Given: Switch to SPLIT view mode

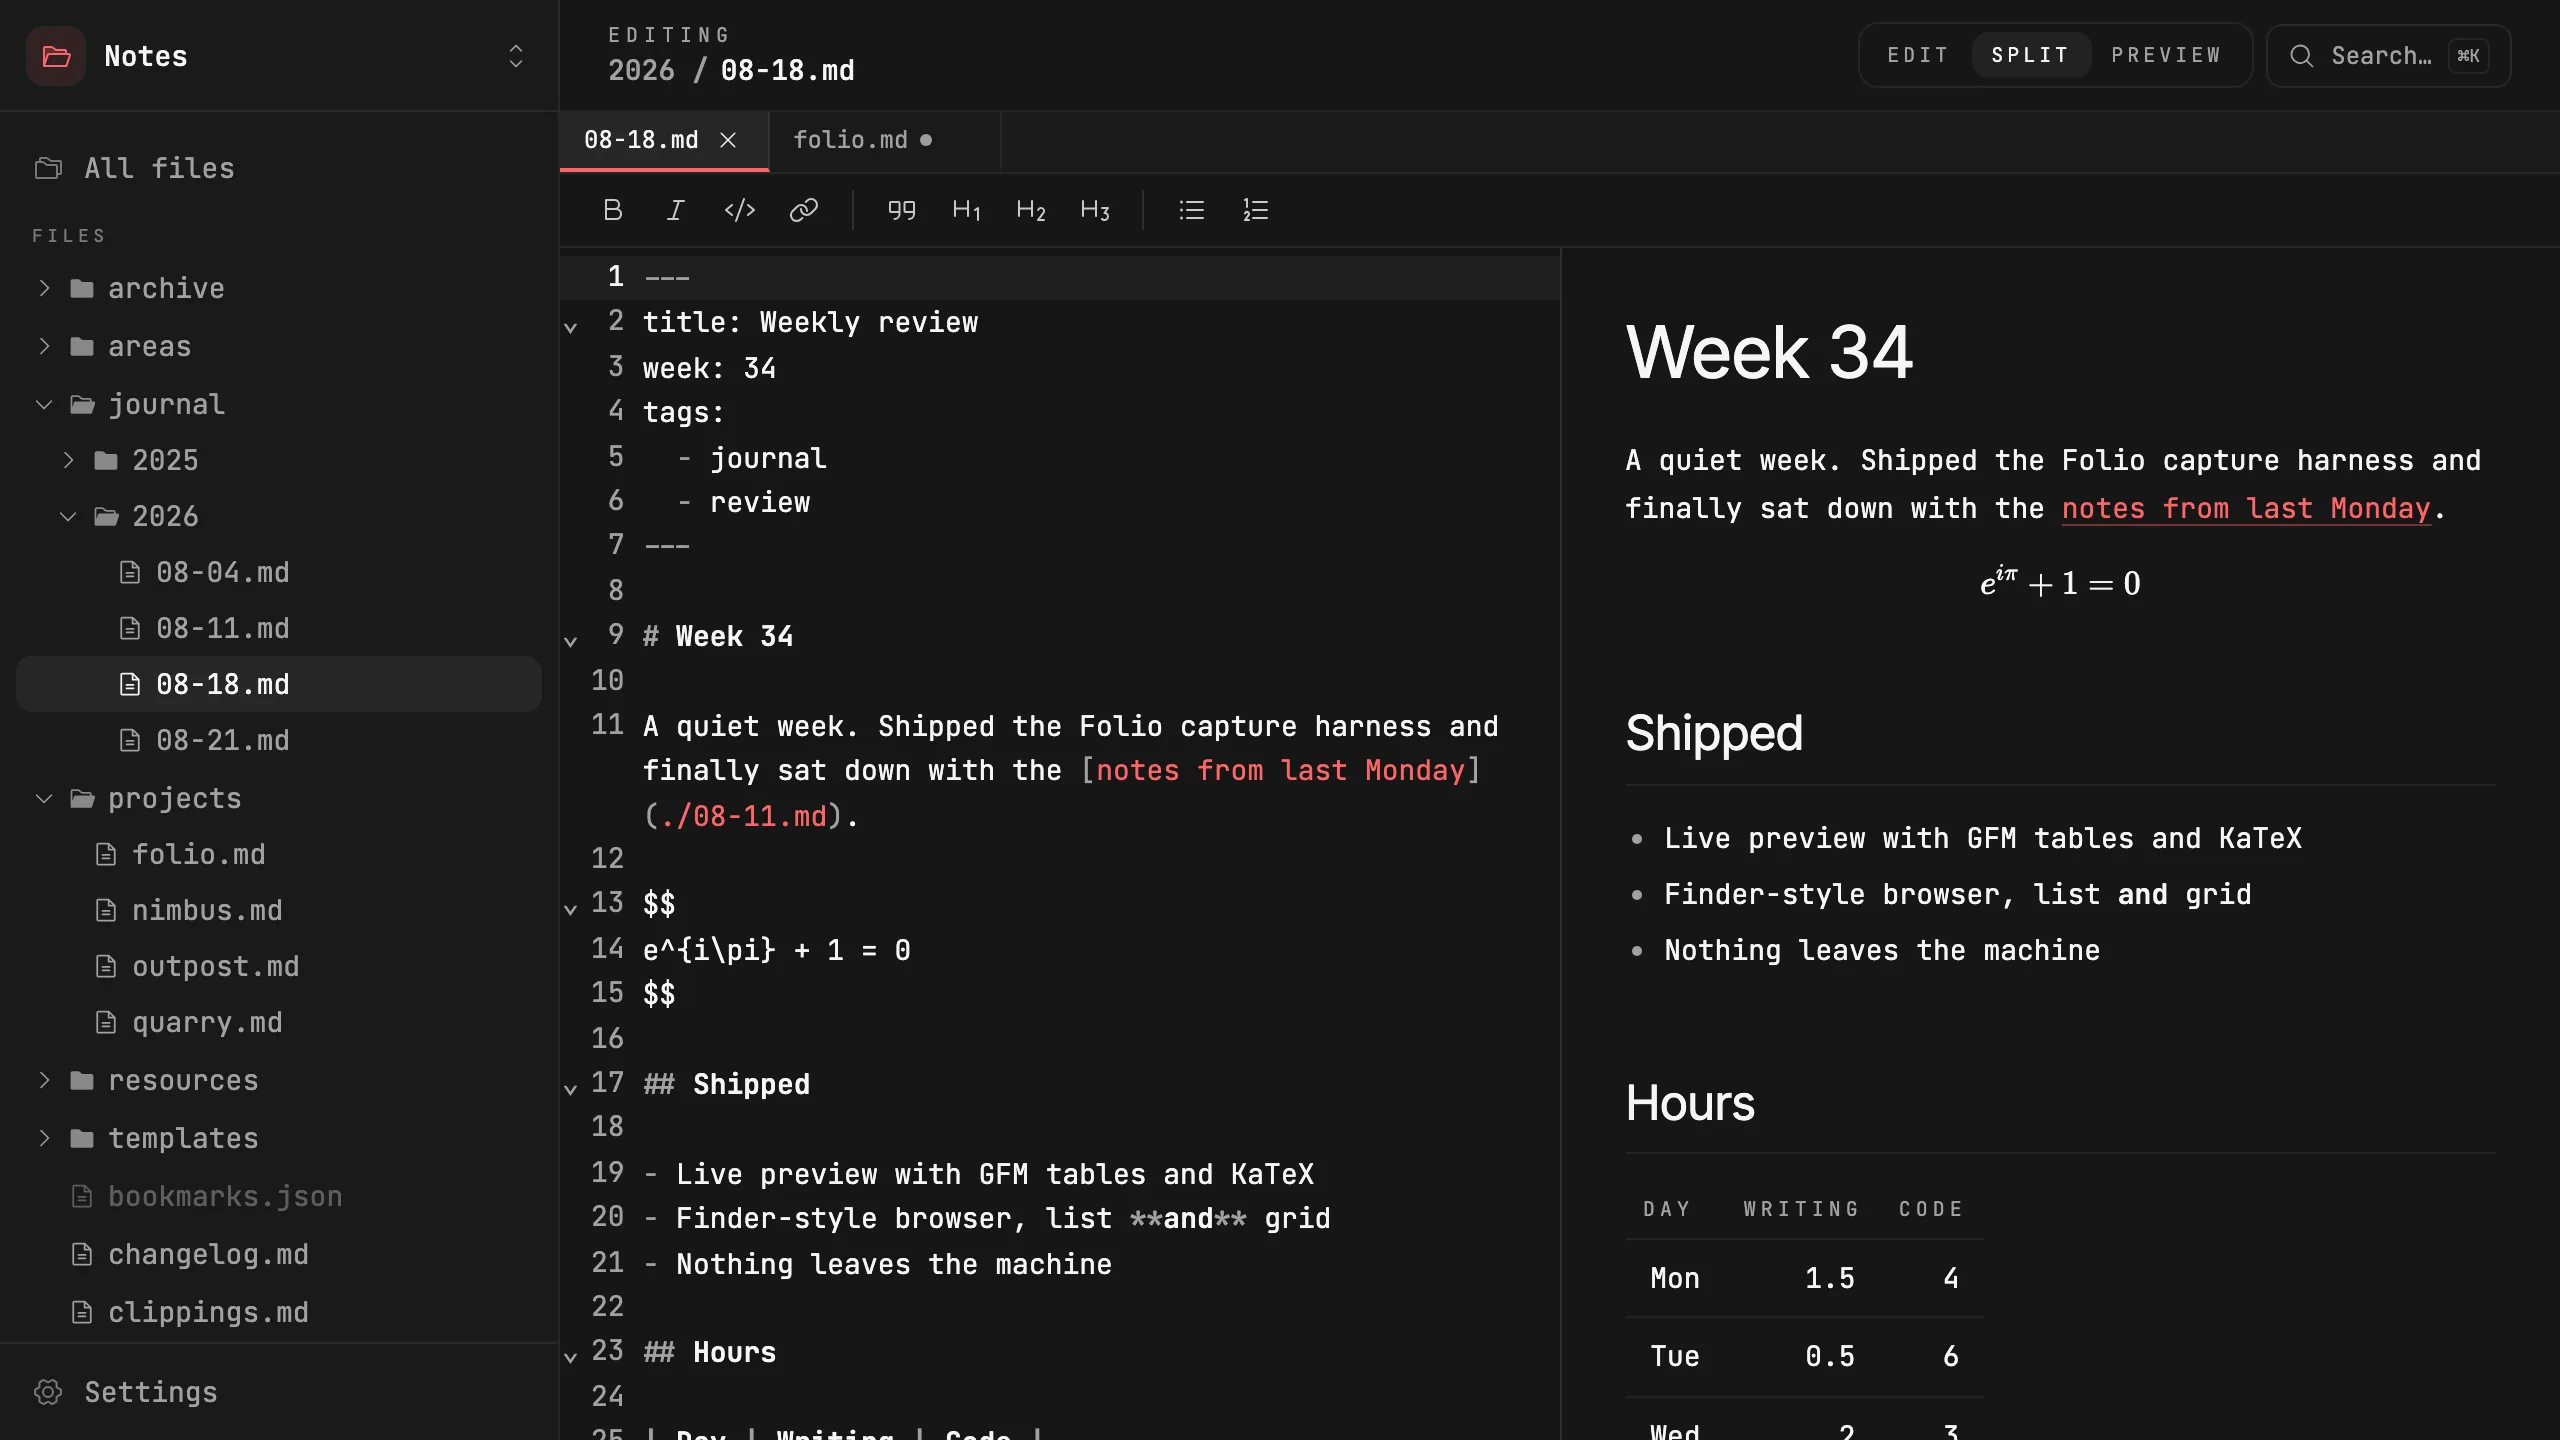Looking at the screenshot, I should [2030, 55].
